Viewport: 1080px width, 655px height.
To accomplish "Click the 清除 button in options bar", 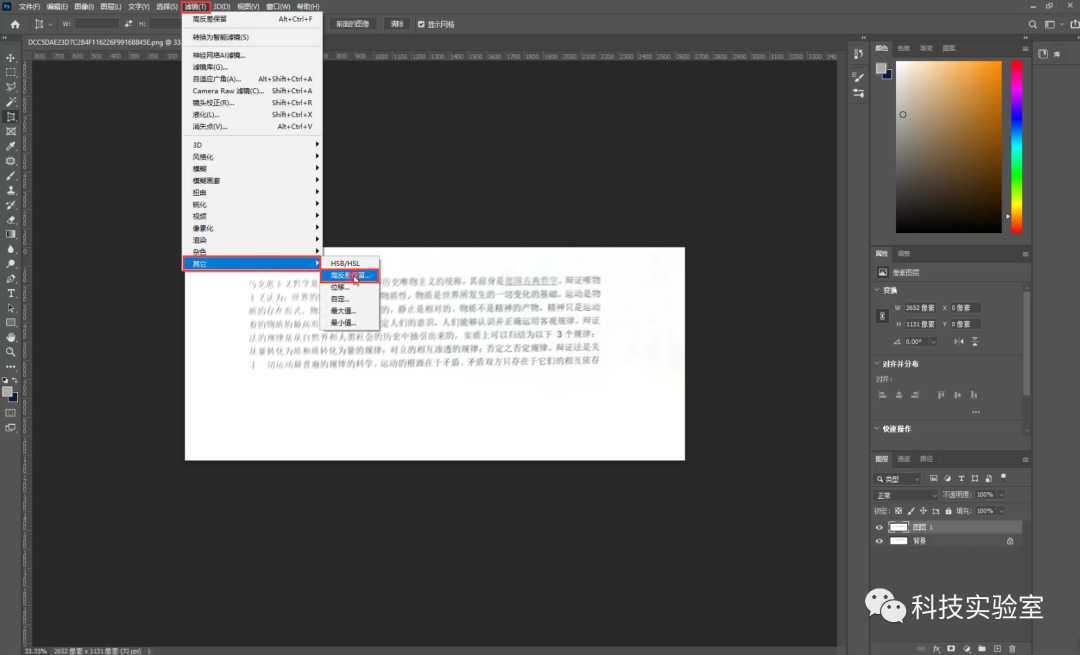I will [397, 23].
